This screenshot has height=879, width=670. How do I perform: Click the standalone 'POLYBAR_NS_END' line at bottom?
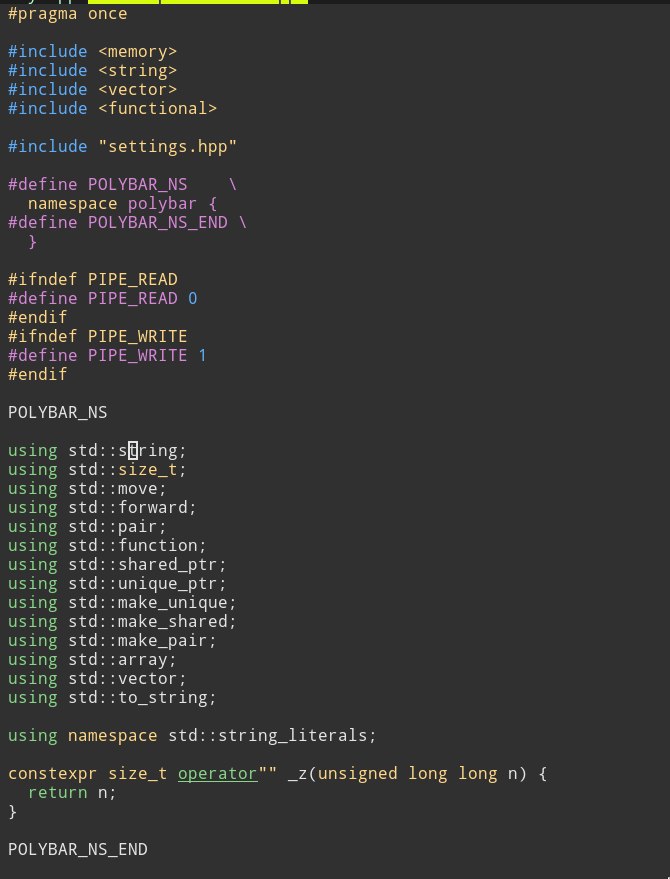[x=78, y=849]
